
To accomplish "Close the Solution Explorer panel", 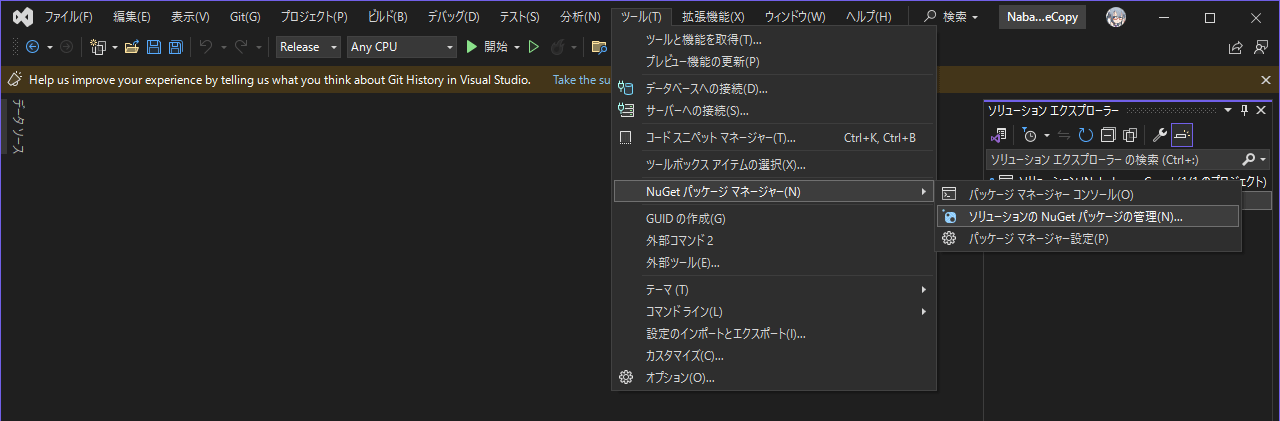I will (x=1261, y=110).
